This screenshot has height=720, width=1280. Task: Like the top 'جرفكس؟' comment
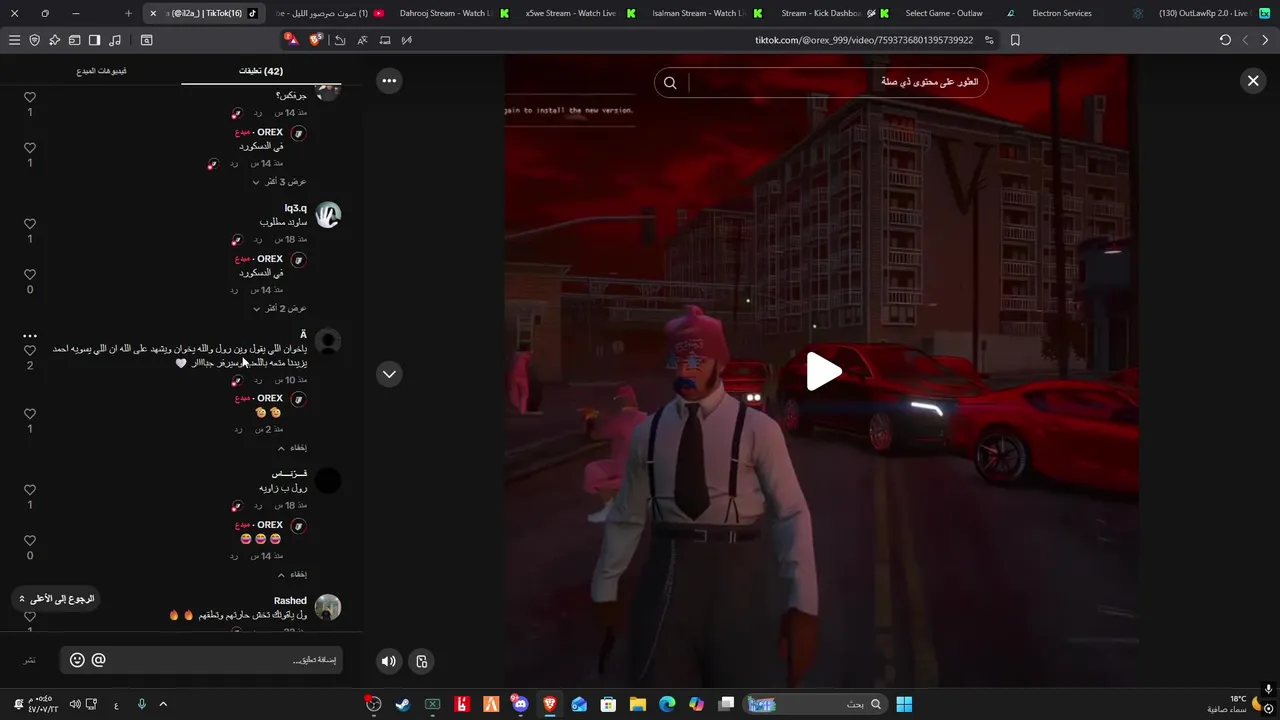30,97
